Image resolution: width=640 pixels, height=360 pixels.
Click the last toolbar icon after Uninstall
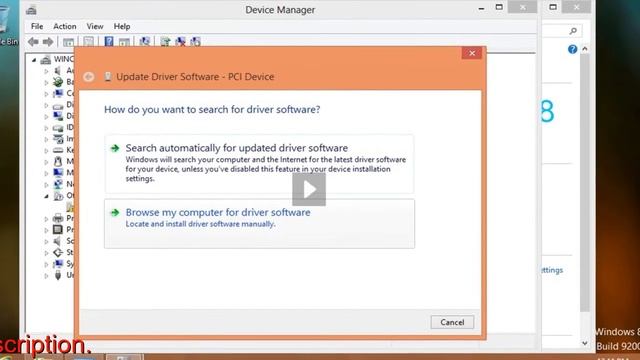pyautogui.click(x=195, y=42)
